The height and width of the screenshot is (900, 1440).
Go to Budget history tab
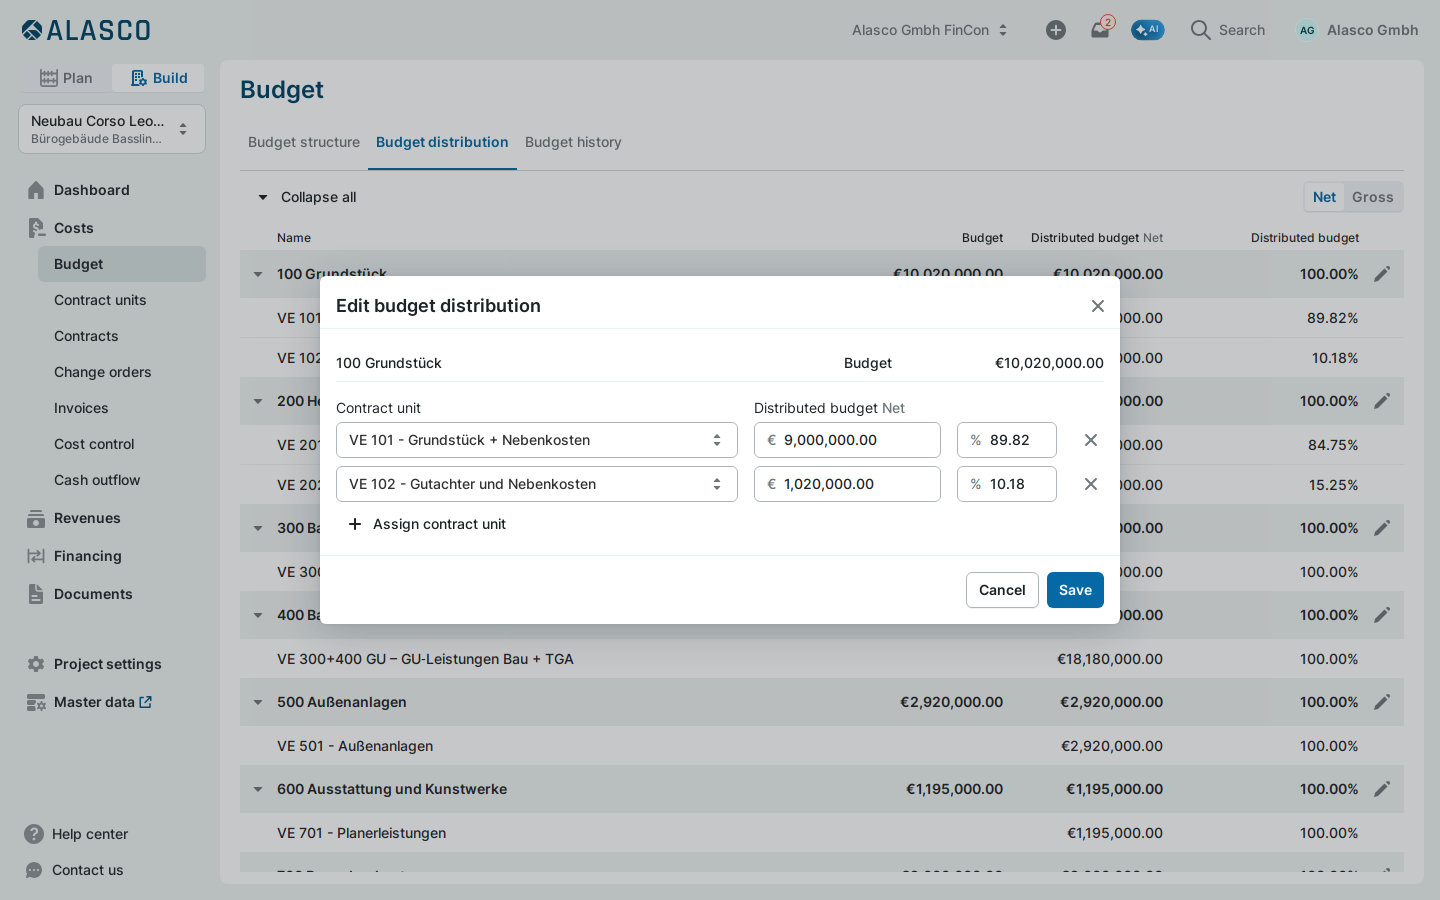(x=573, y=142)
